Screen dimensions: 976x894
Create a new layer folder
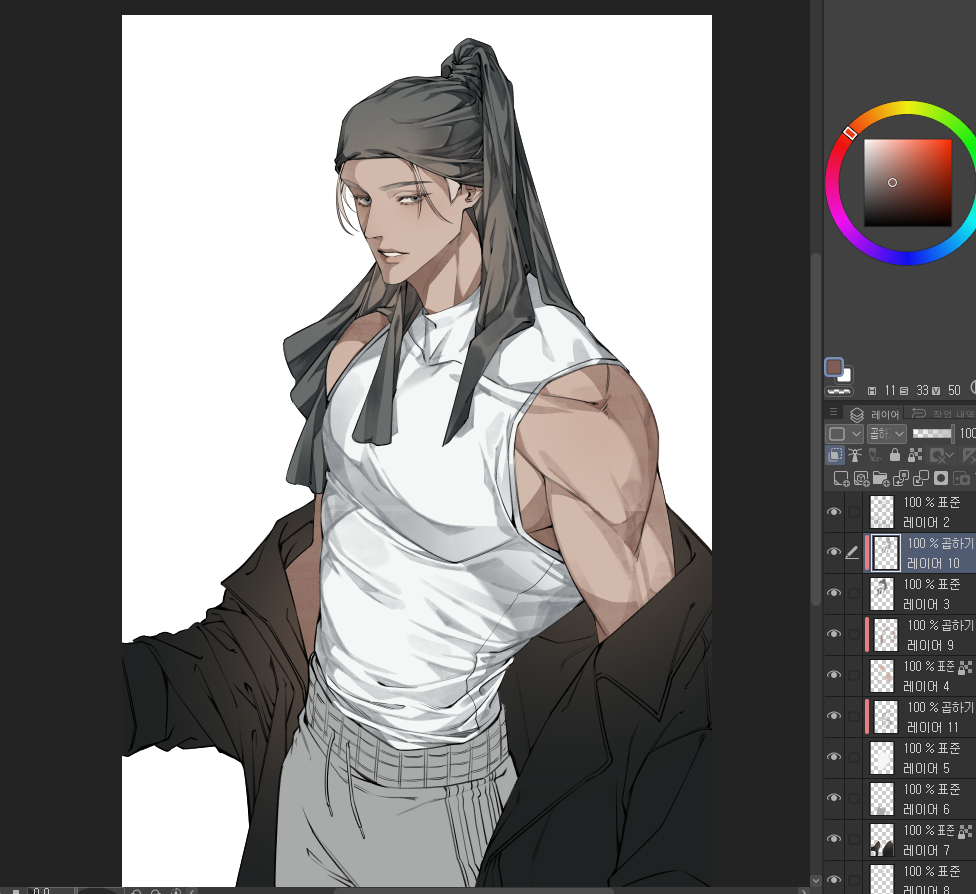click(880, 479)
